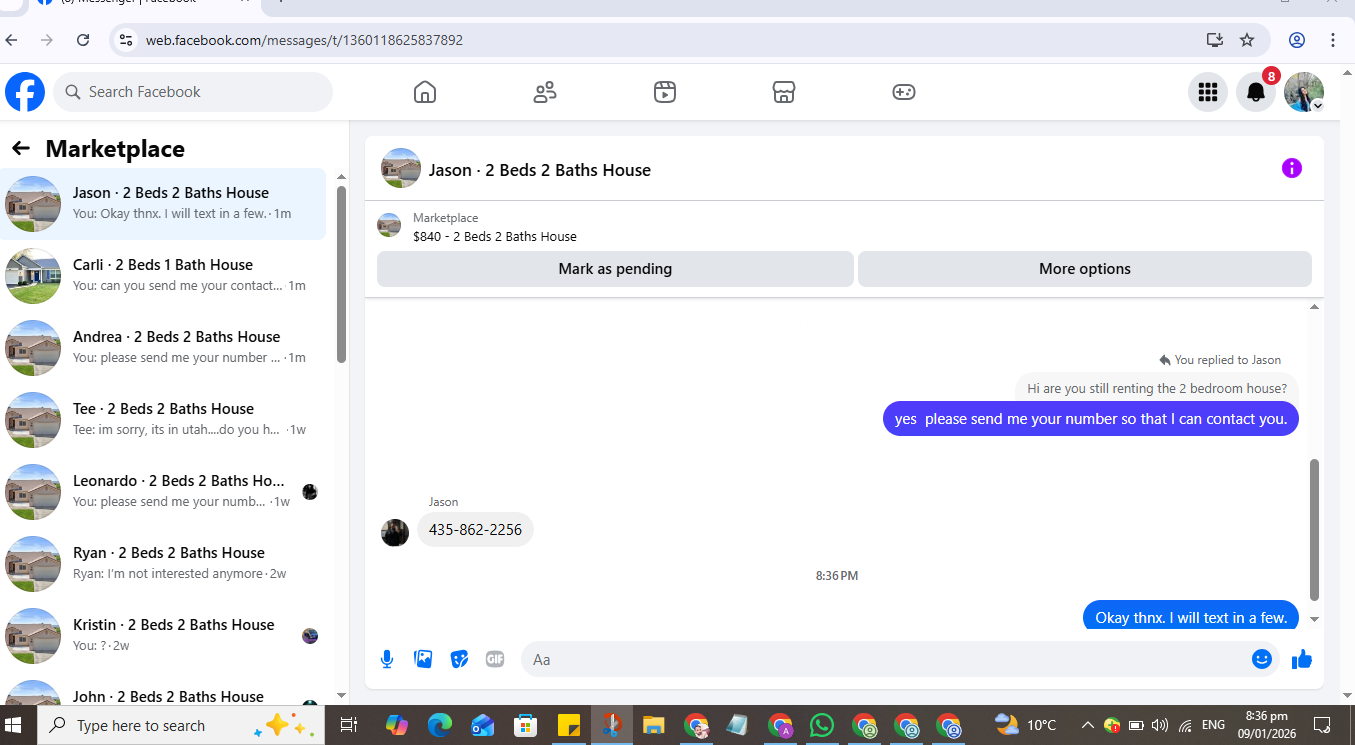Open the Gaming controller icon
The height and width of the screenshot is (745, 1355).
click(904, 92)
